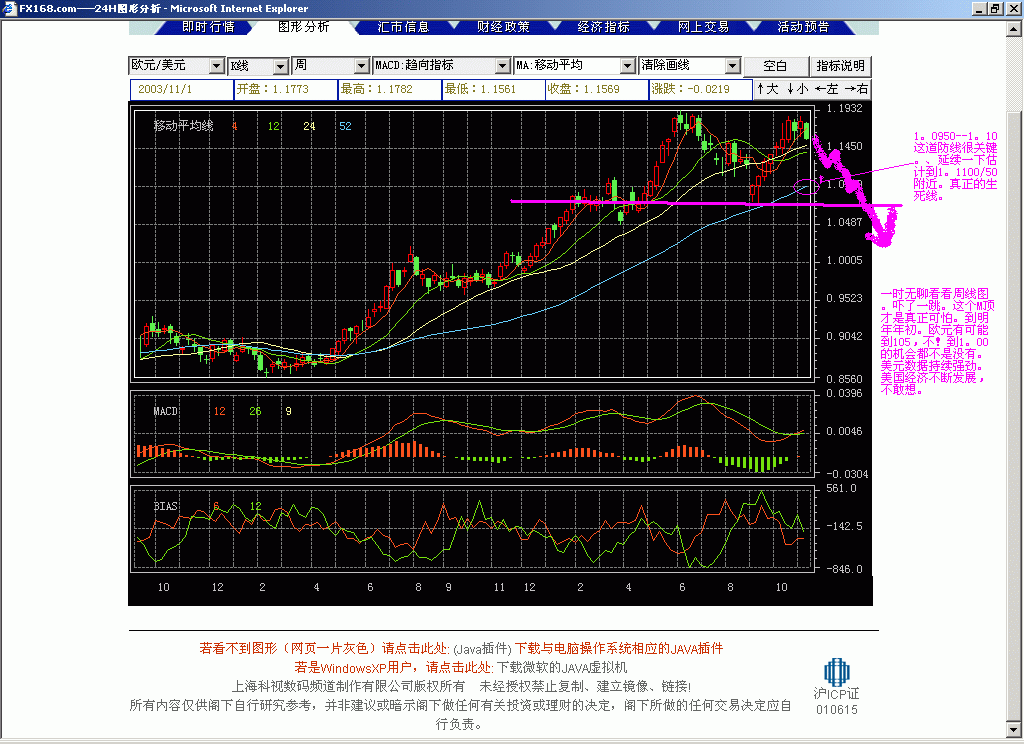Open the 汇市信息 tab
Viewport: 1024px width, 744px height.
tap(403, 27)
